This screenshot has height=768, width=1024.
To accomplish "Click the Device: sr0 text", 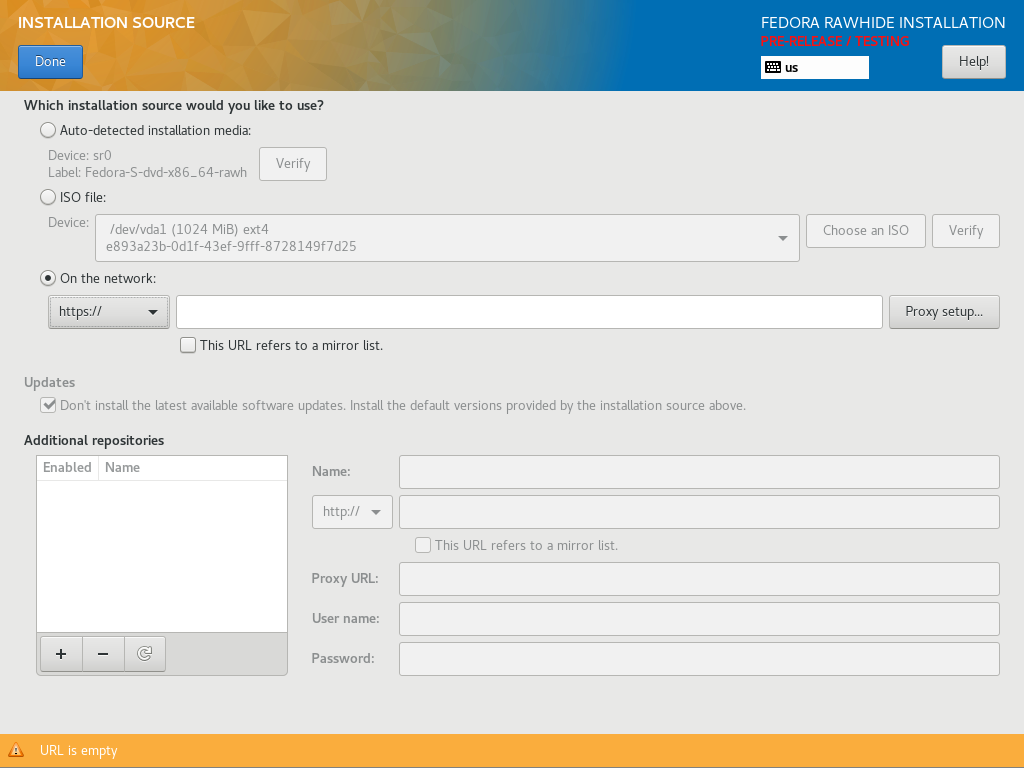I will tap(80, 155).
